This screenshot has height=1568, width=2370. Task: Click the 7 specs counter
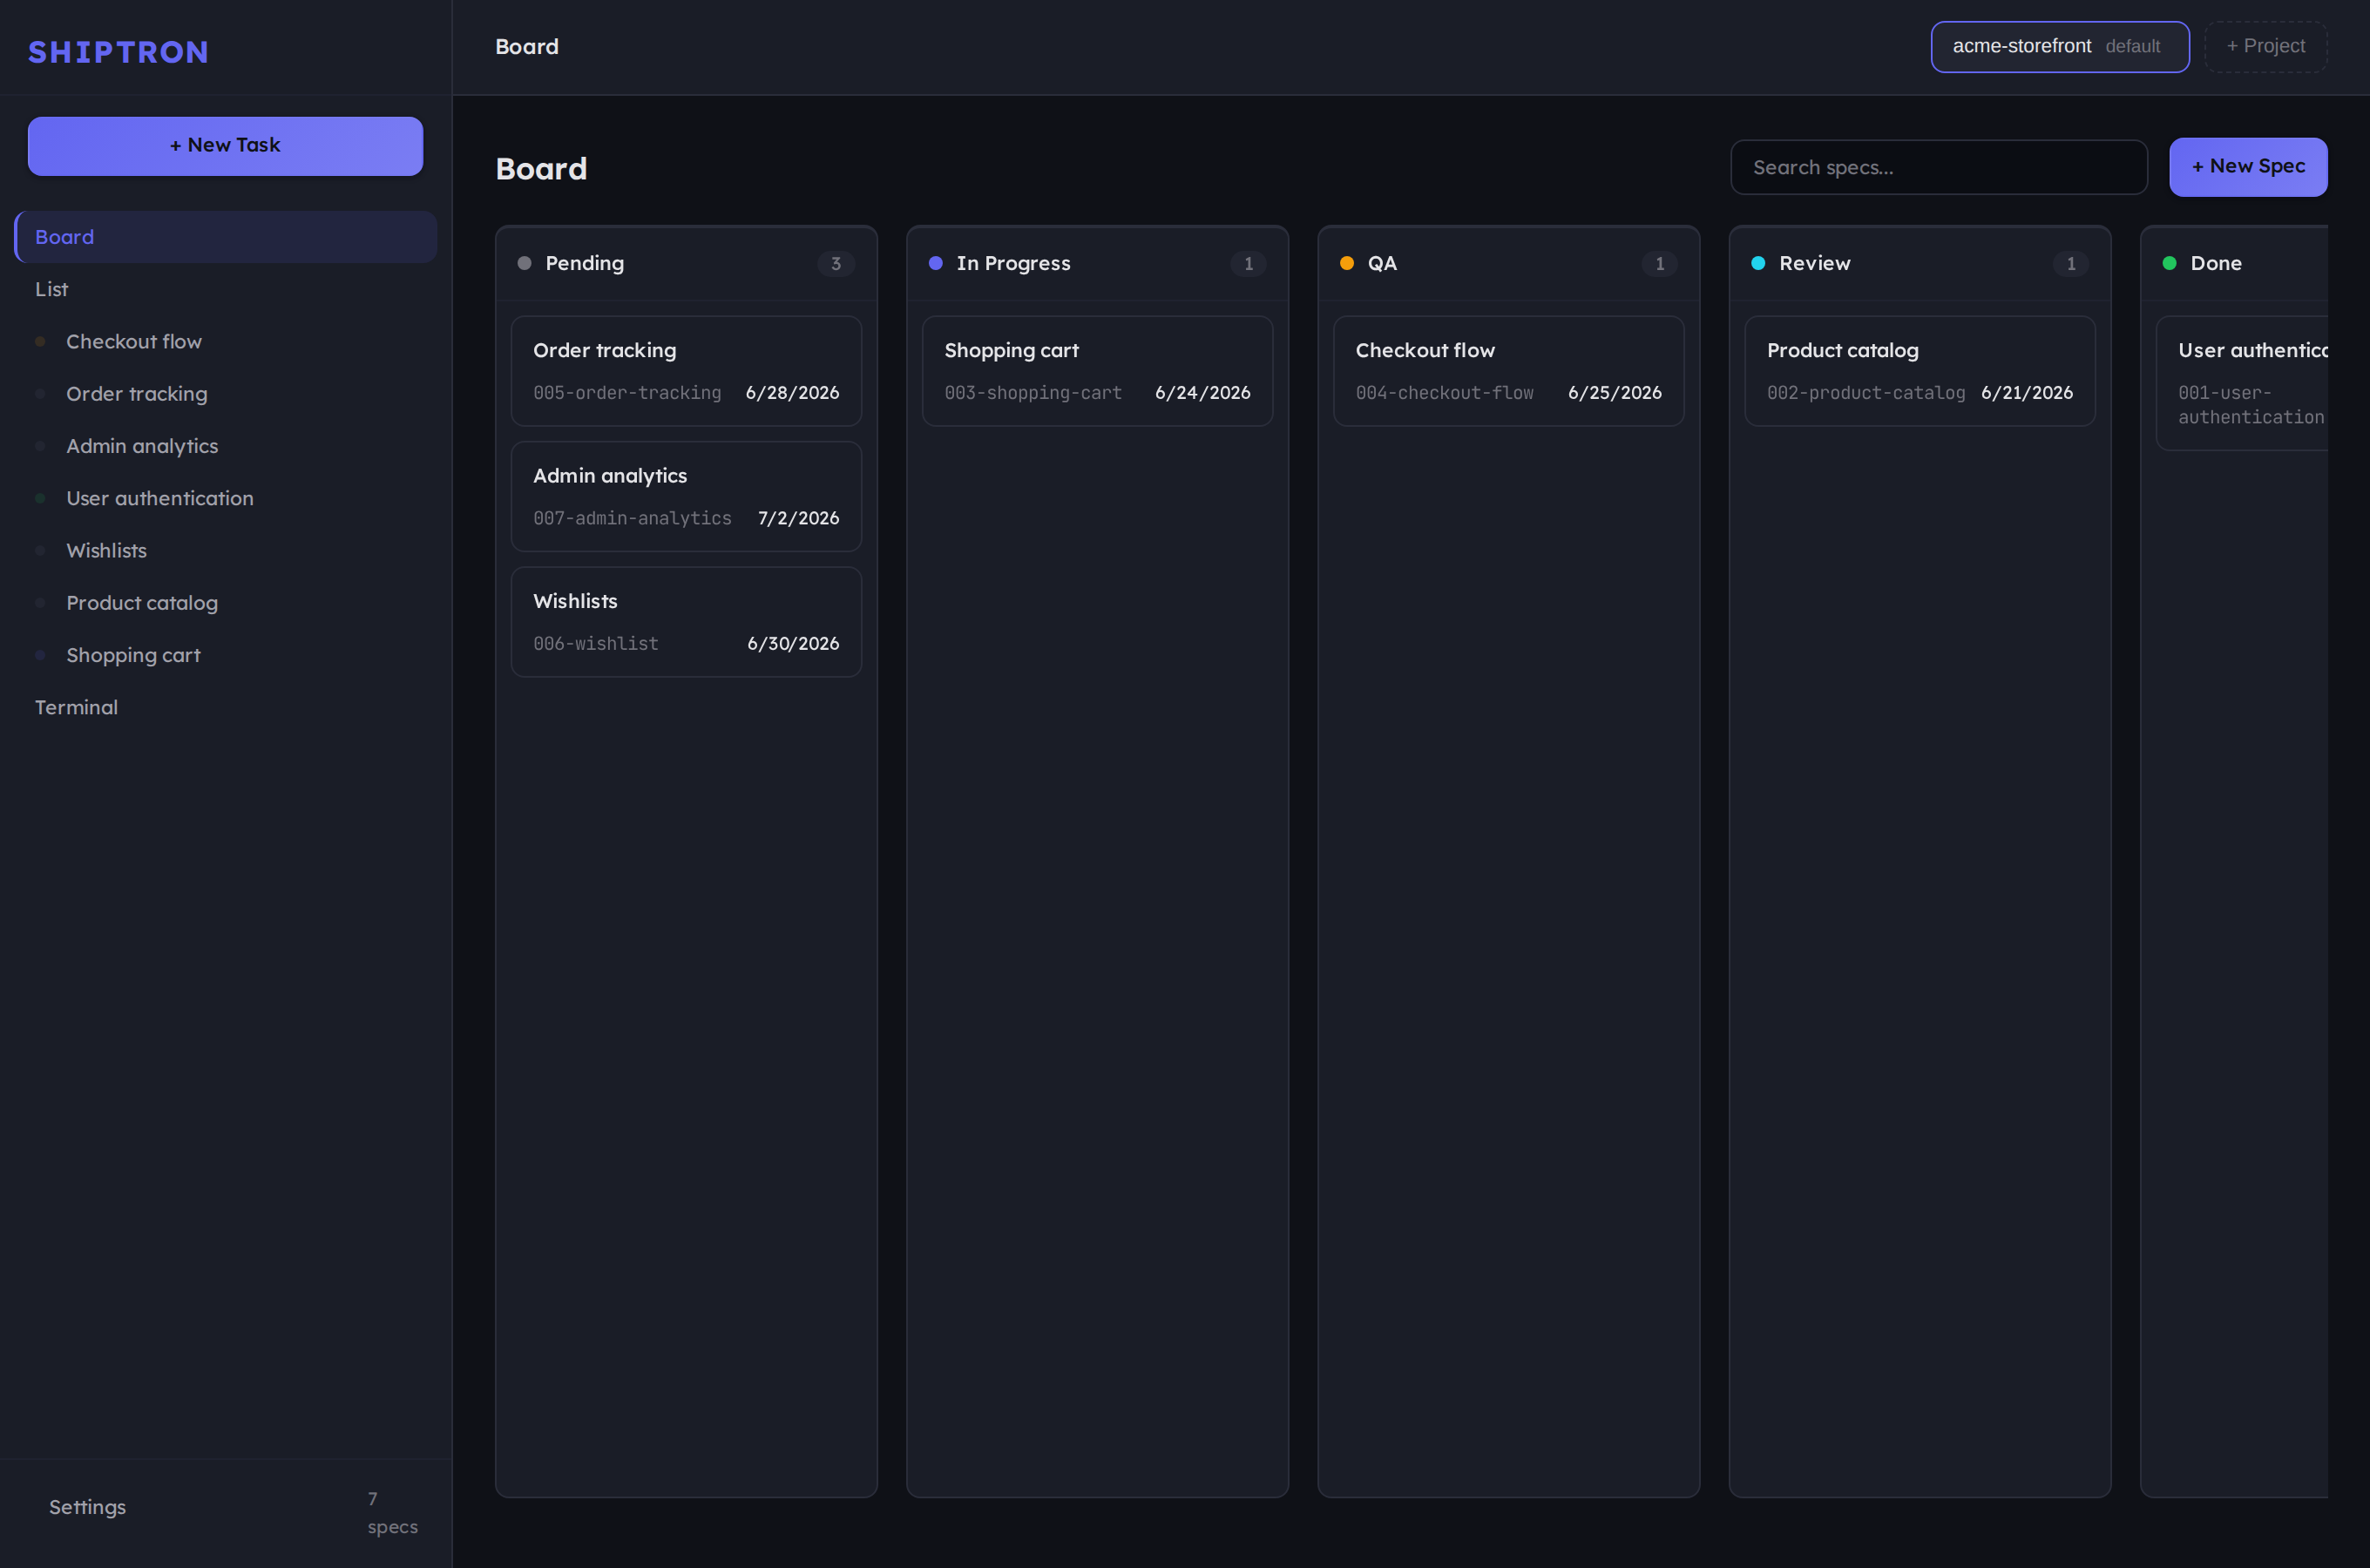pos(392,1513)
